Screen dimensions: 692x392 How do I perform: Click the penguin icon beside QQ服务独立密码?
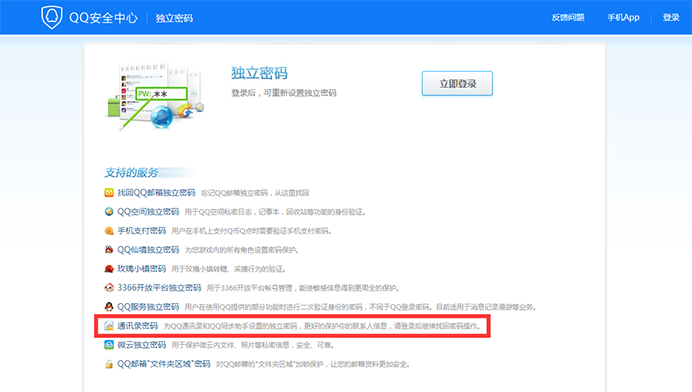click(109, 306)
